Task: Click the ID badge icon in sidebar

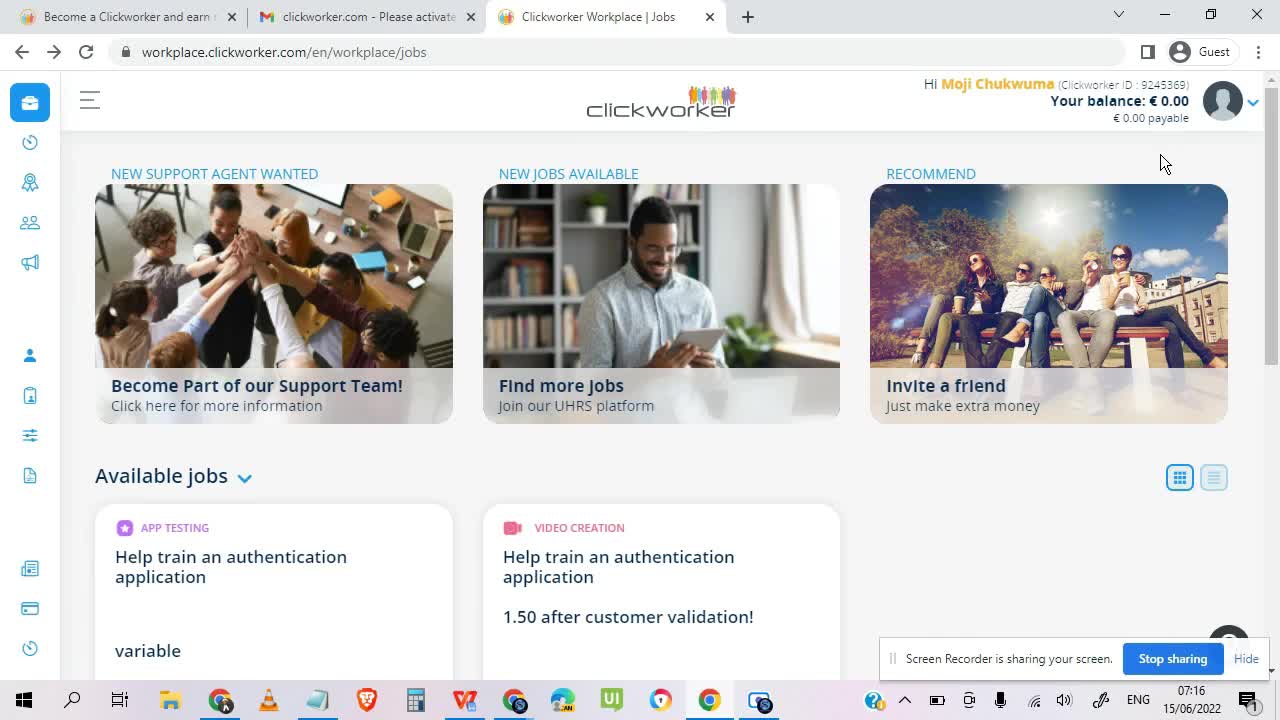Action: (30, 396)
